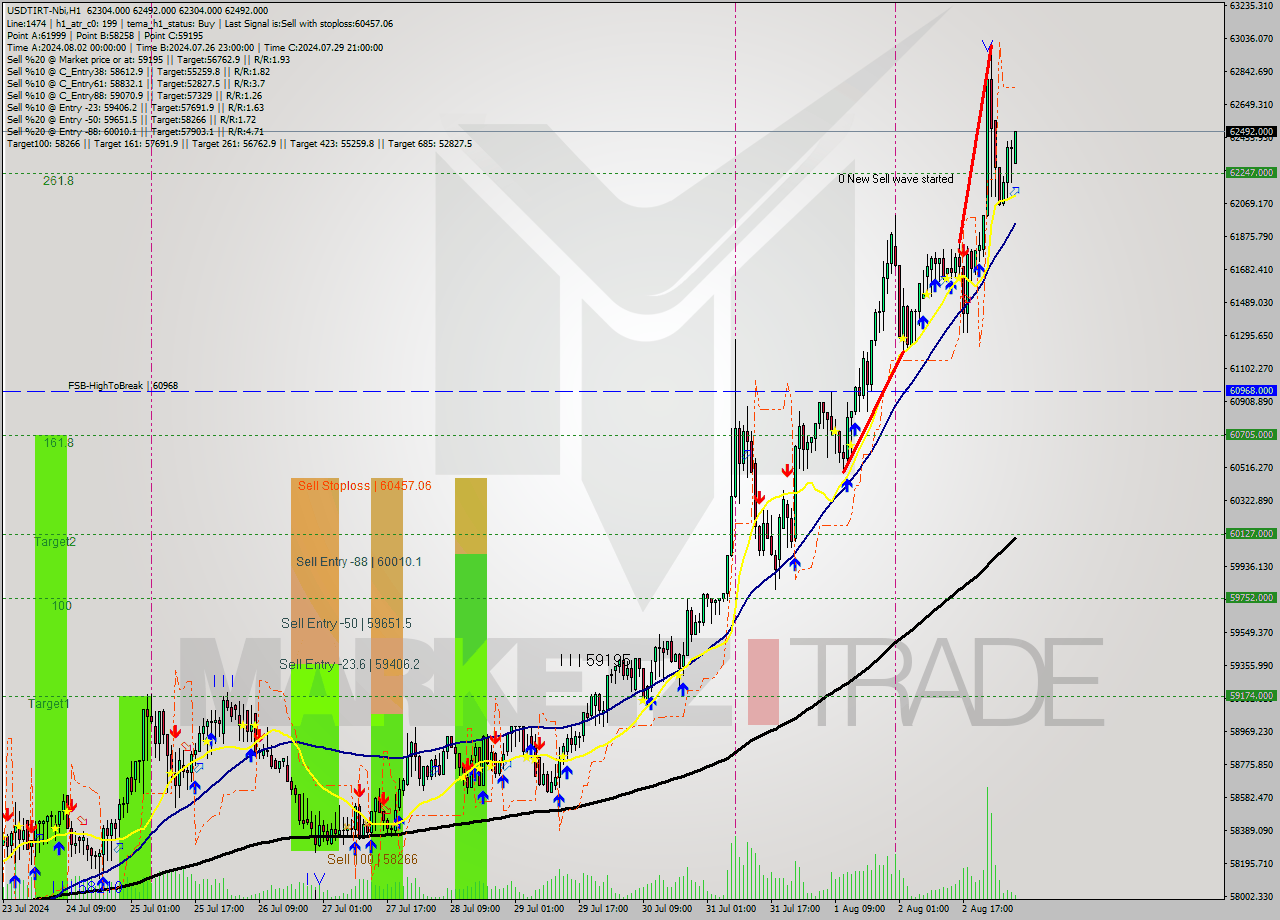
Task: Select the | | | 59195 wave label
Action: pos(595,660)
